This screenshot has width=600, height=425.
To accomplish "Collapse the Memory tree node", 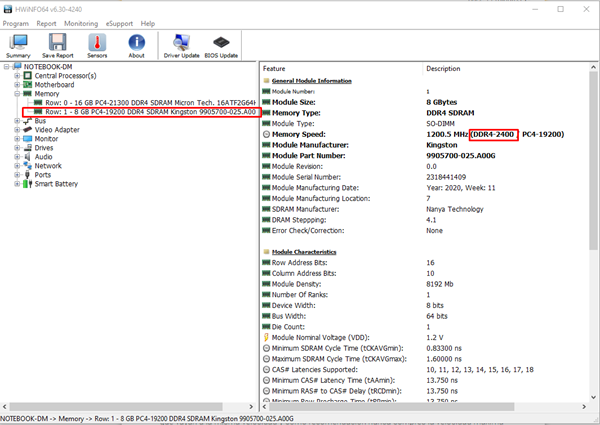I will 17,93.
